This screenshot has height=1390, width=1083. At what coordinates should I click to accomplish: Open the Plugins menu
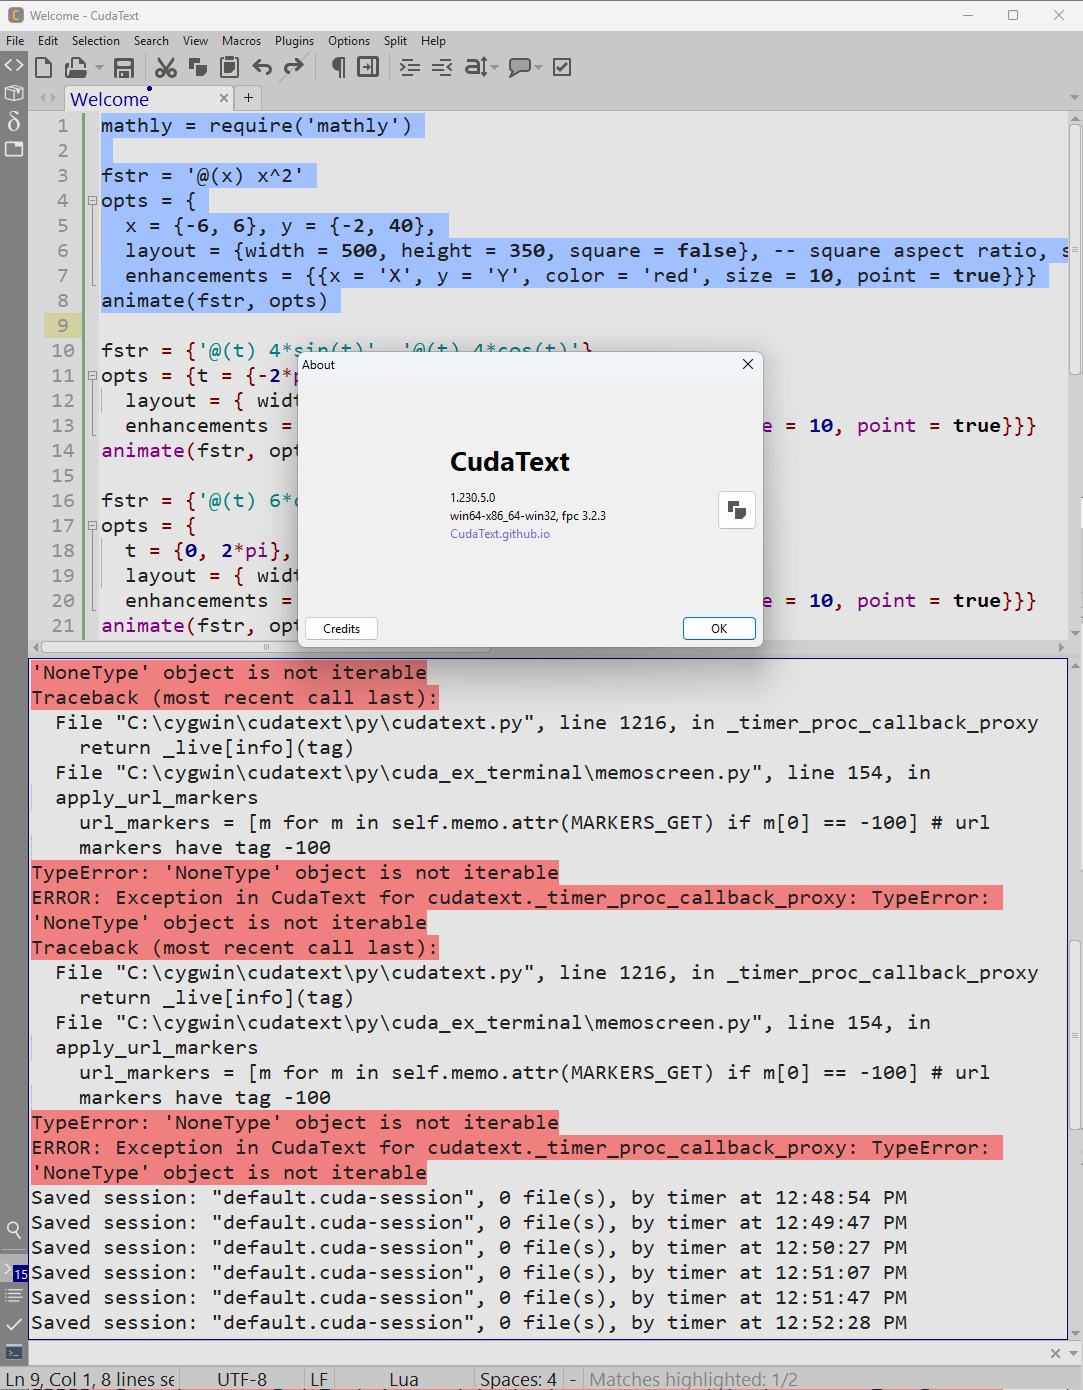point(294,41)
